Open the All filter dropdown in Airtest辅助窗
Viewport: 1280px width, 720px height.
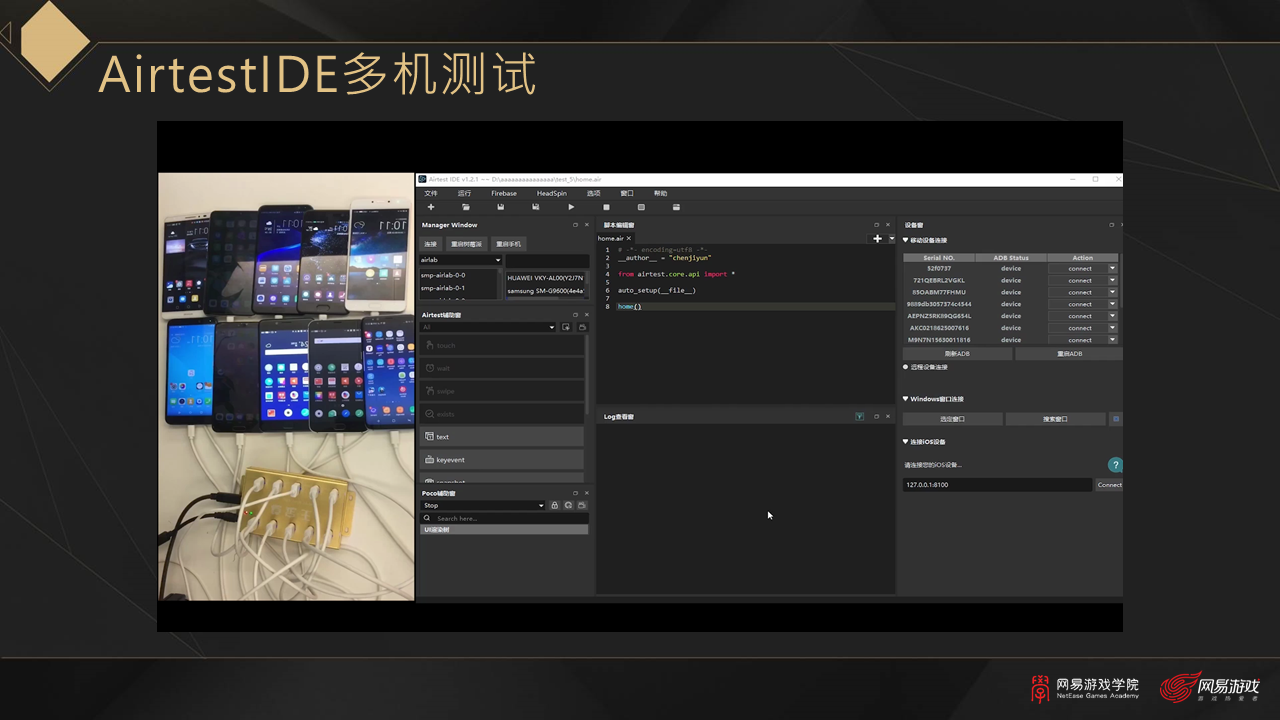click(x=489, y=327)
